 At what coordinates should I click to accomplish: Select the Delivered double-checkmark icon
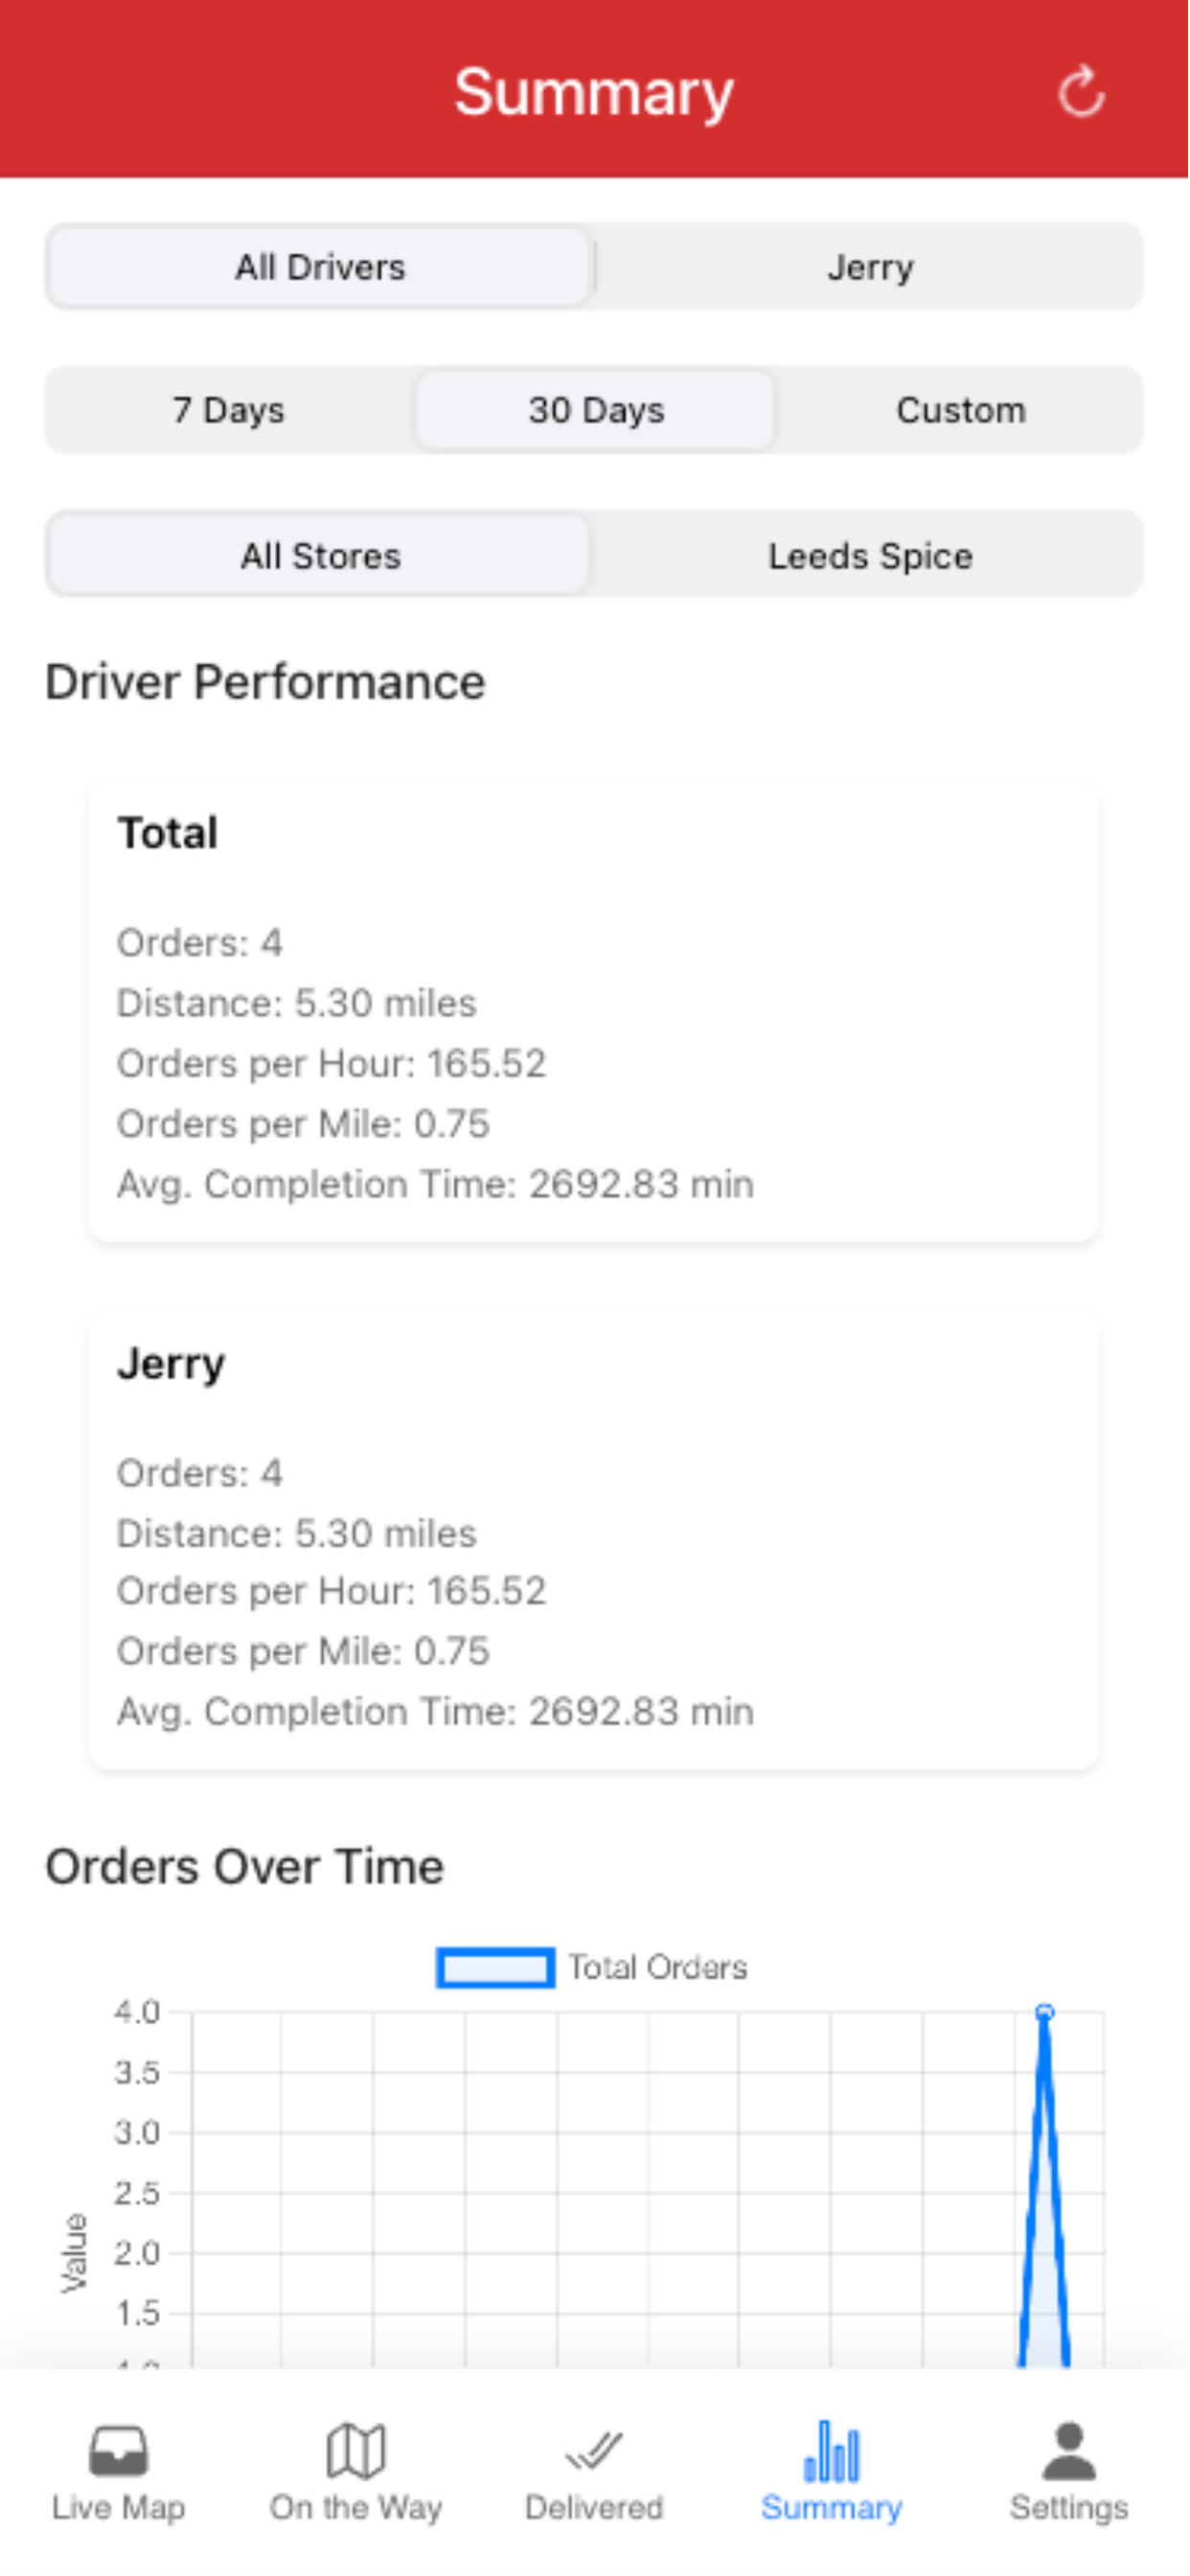click(594, 2451)
